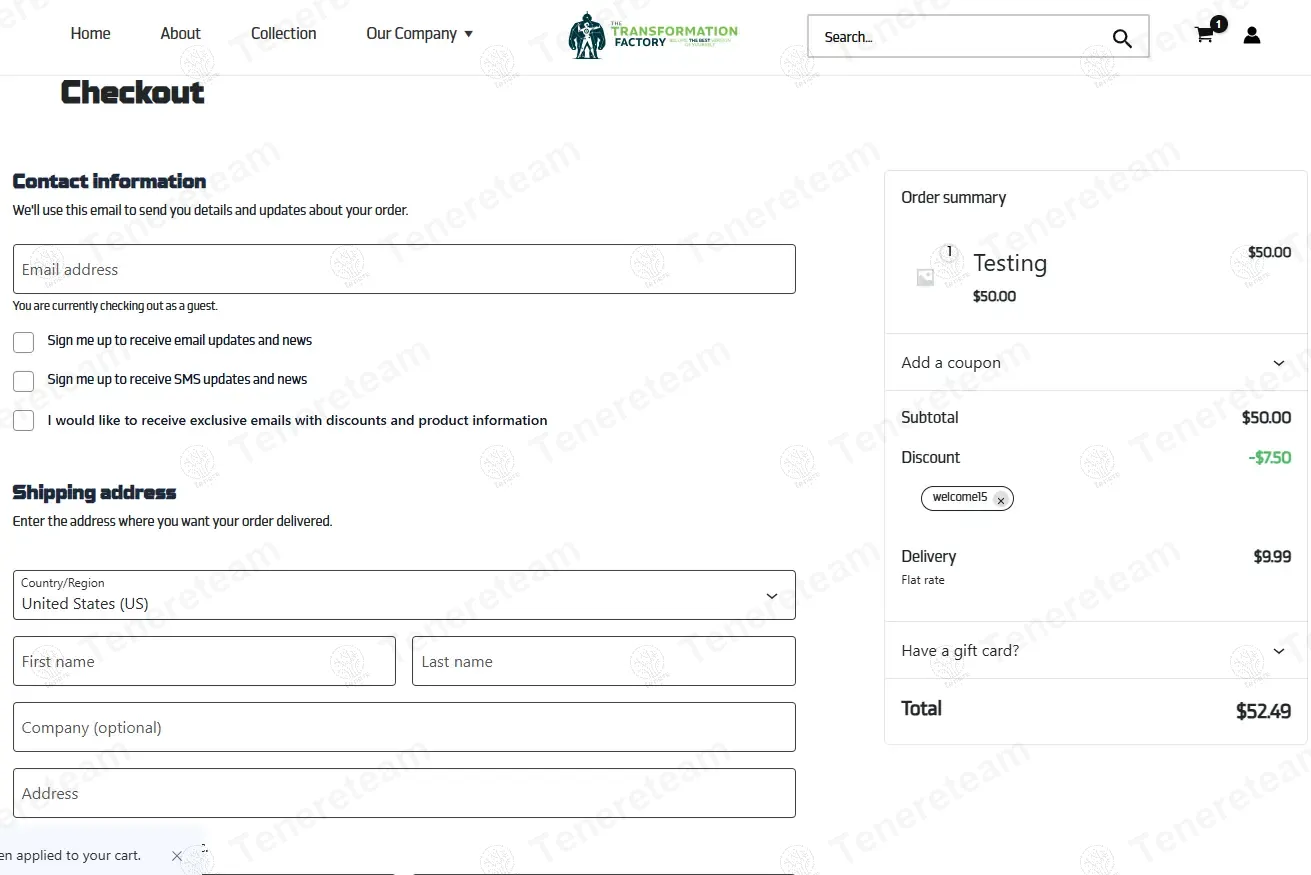This screenshot has width=1311, height=875.
Task: Navigate to the Collection page
Action: click(283, 34)
